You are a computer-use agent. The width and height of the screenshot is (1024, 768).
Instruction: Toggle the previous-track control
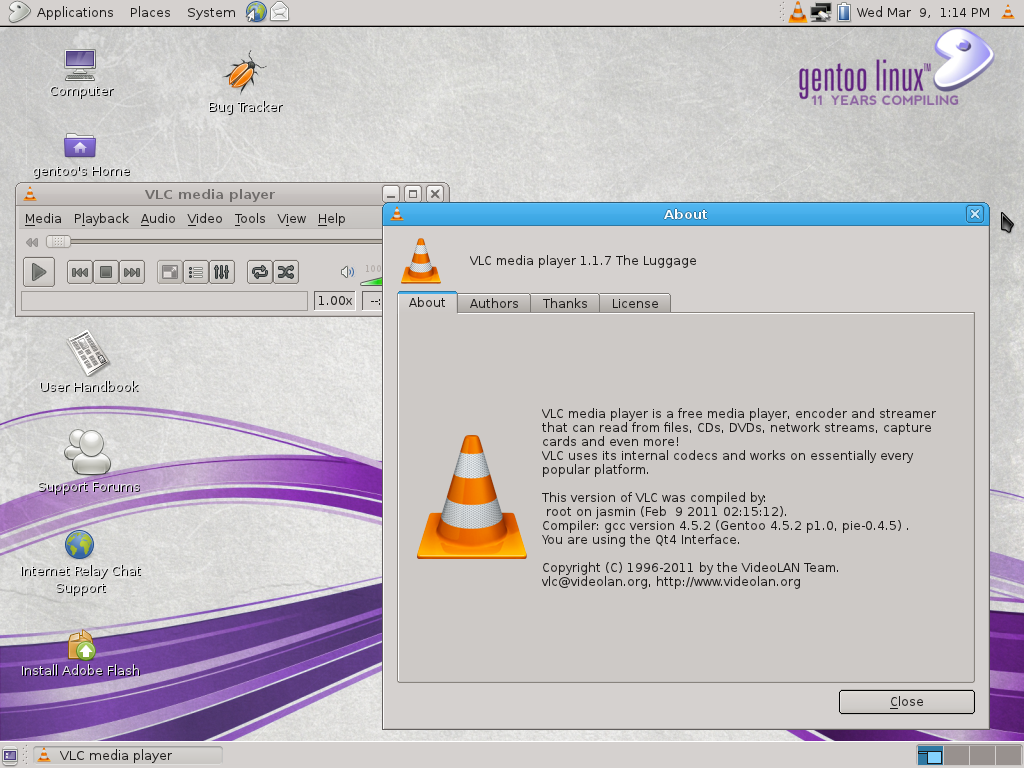[79, 271]
